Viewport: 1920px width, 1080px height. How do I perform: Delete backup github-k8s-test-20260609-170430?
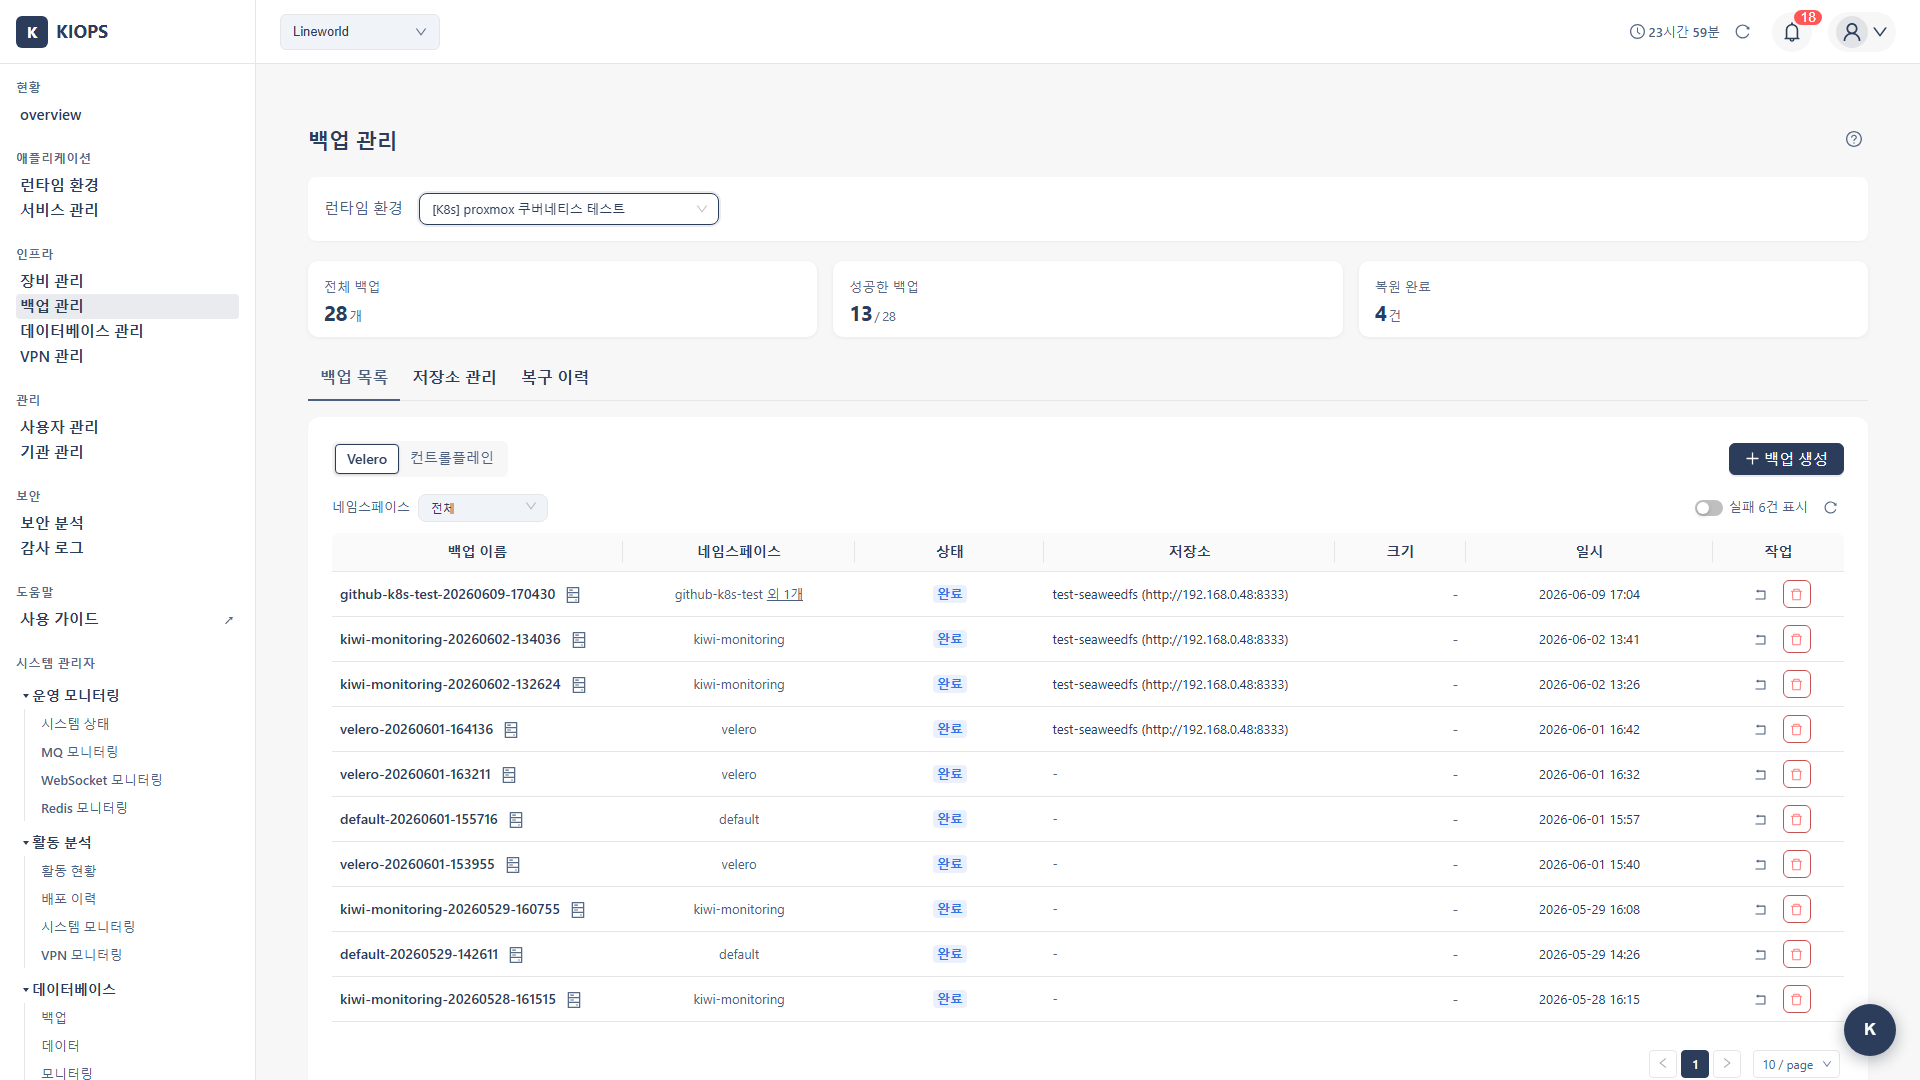1797,594
